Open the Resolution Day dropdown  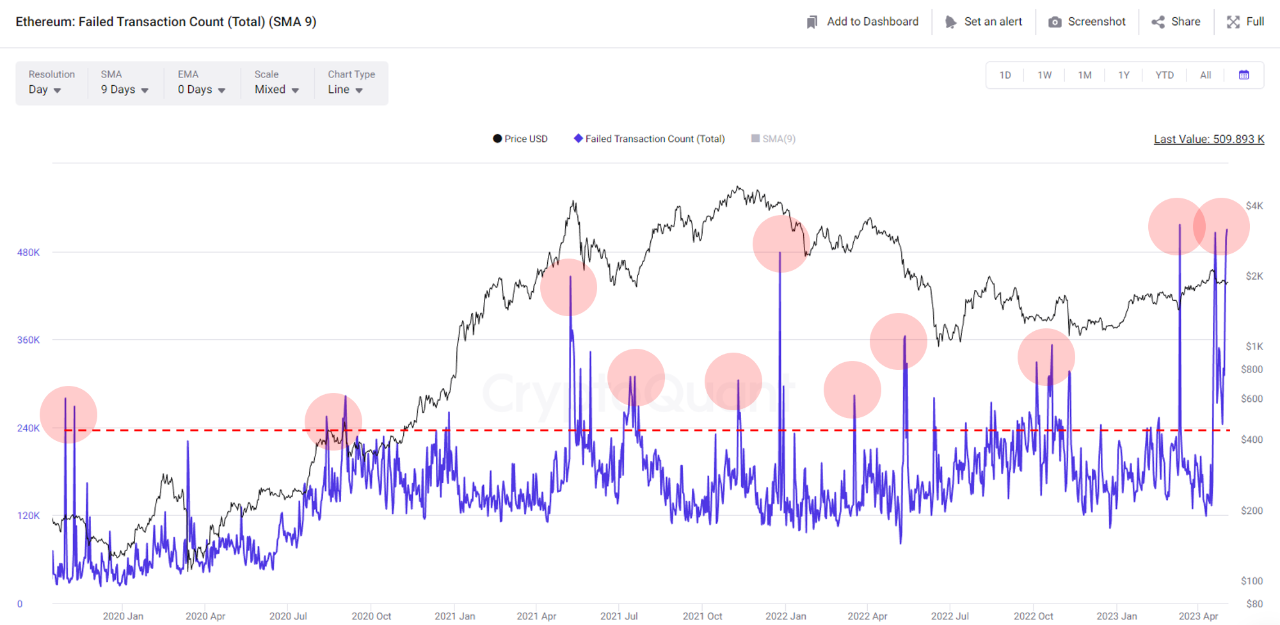click(45, 90)
